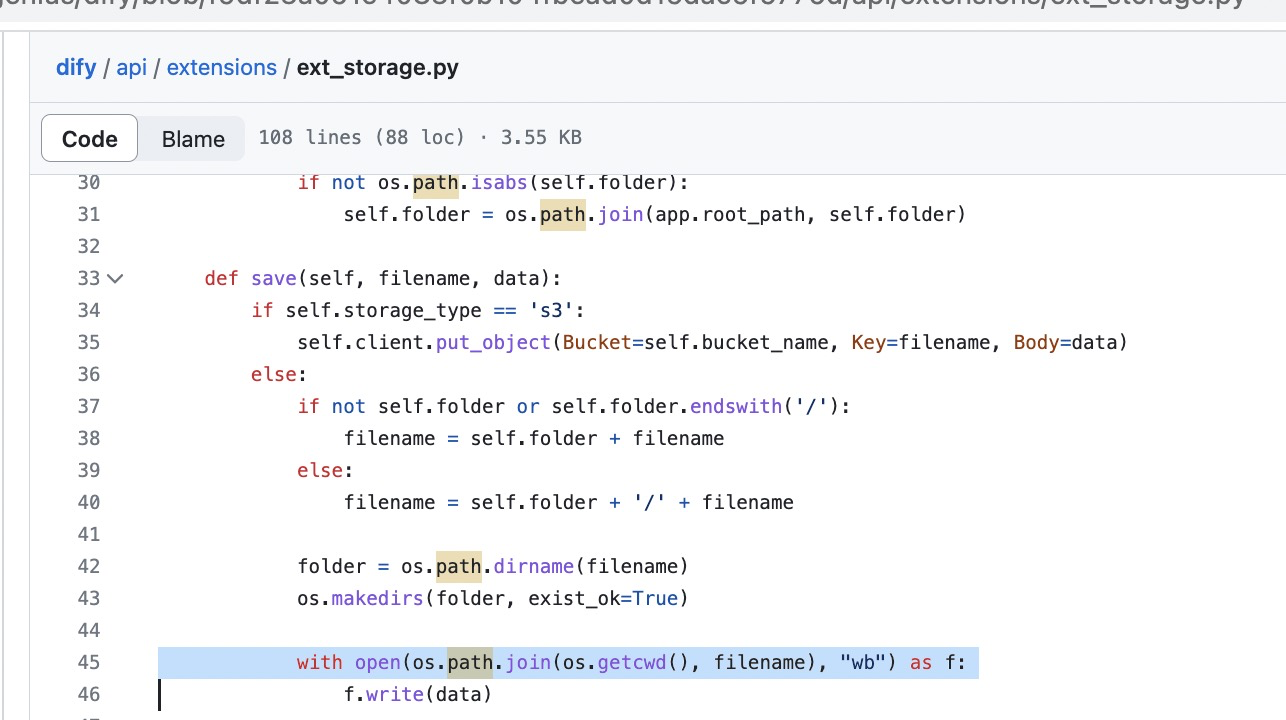Click the f.write statement on line 46

point(417,694)
